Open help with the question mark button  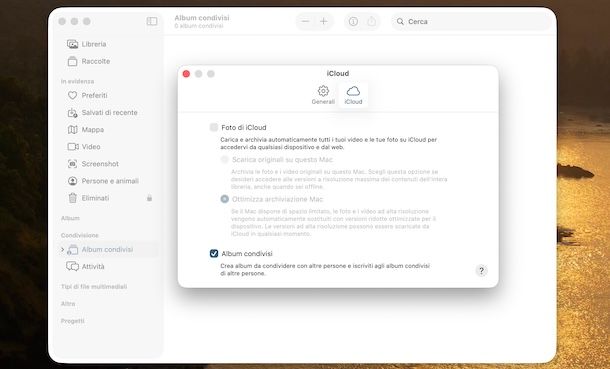(481, 270)
